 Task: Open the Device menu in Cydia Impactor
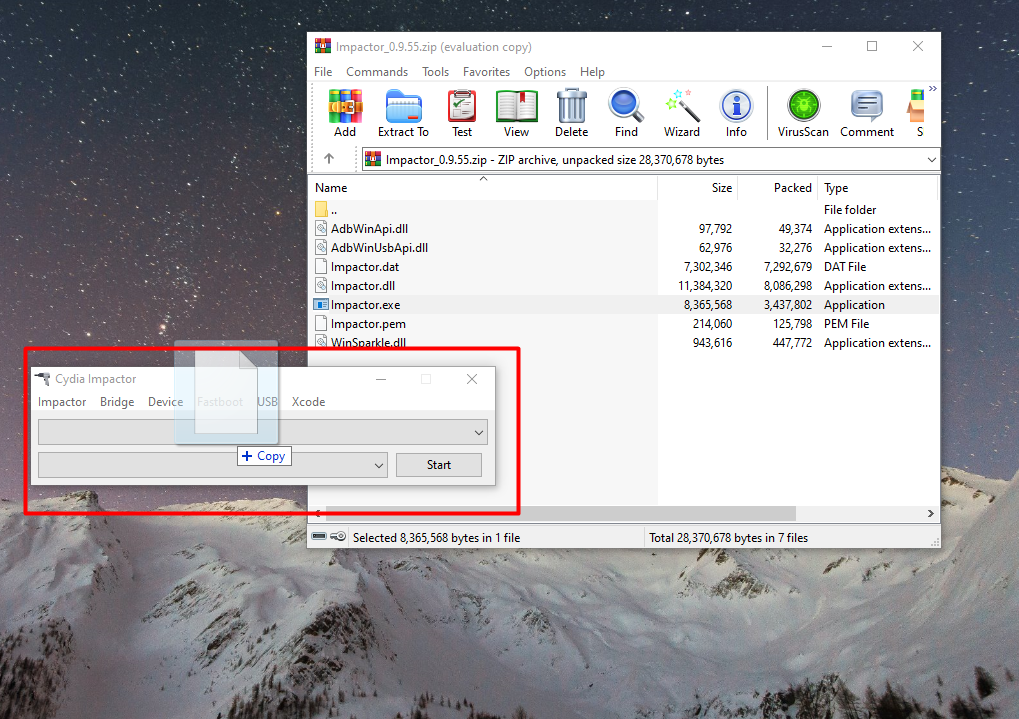pyautogui.click(x=165, y=402)
